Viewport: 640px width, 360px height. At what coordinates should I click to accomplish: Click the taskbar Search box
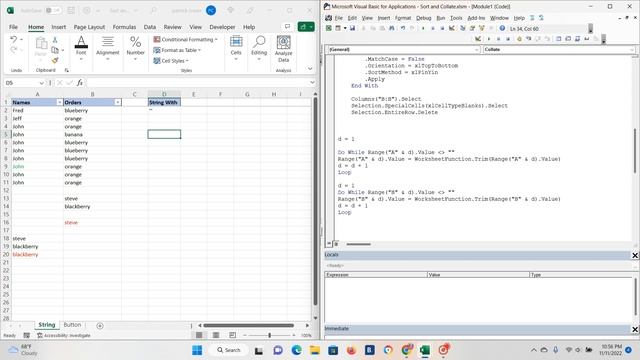pos(229,350)
